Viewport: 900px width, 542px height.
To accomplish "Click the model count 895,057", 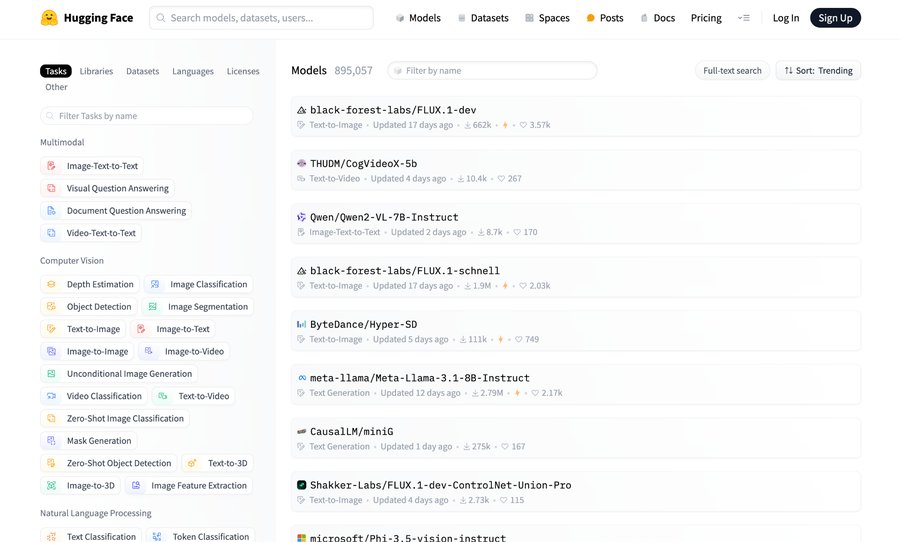I will tap(354, 71).
